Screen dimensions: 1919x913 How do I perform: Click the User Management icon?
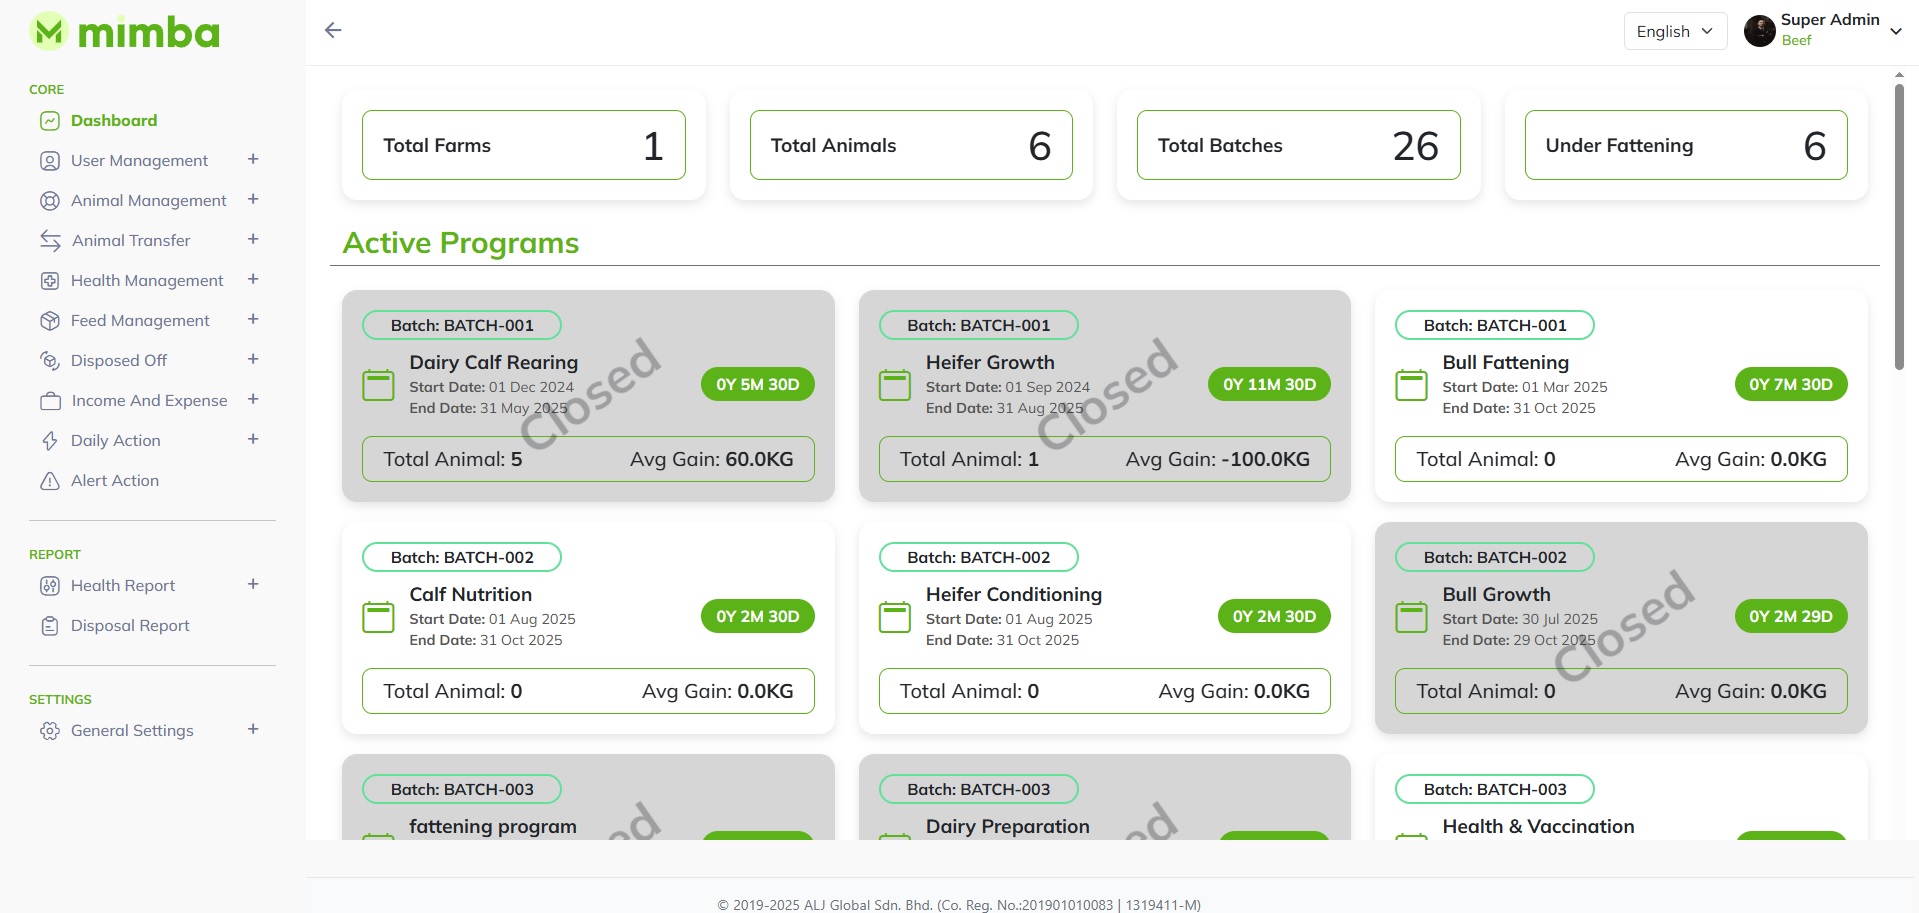tap(50, 160)
